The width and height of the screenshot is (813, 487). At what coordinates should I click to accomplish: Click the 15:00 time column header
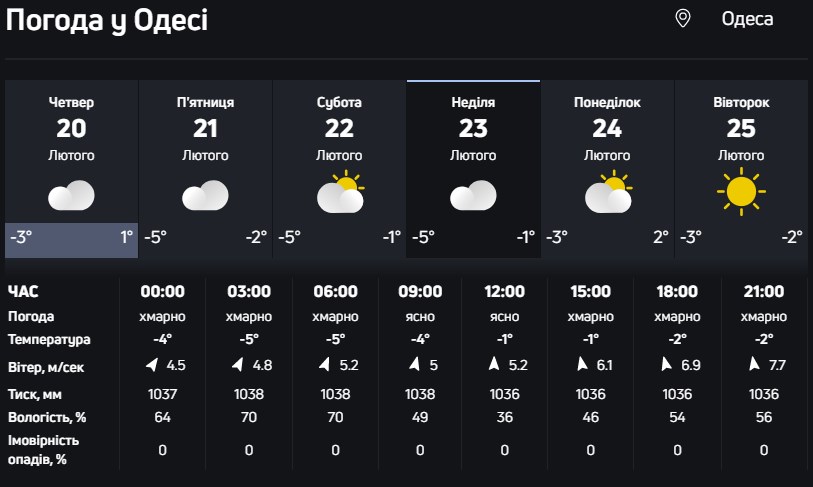coord(591,292)
